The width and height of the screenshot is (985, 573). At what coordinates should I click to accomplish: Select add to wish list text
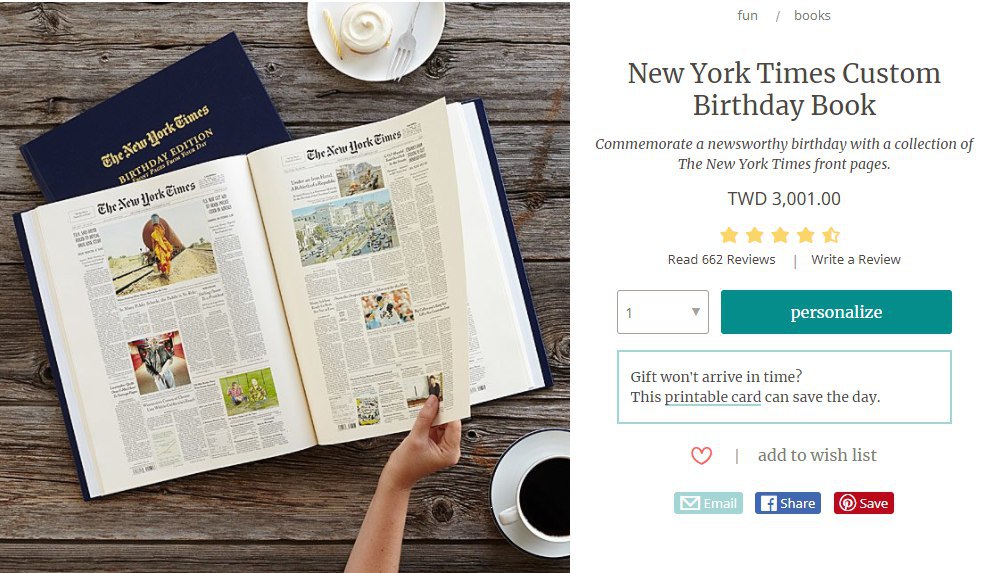(x=816, y=455)
